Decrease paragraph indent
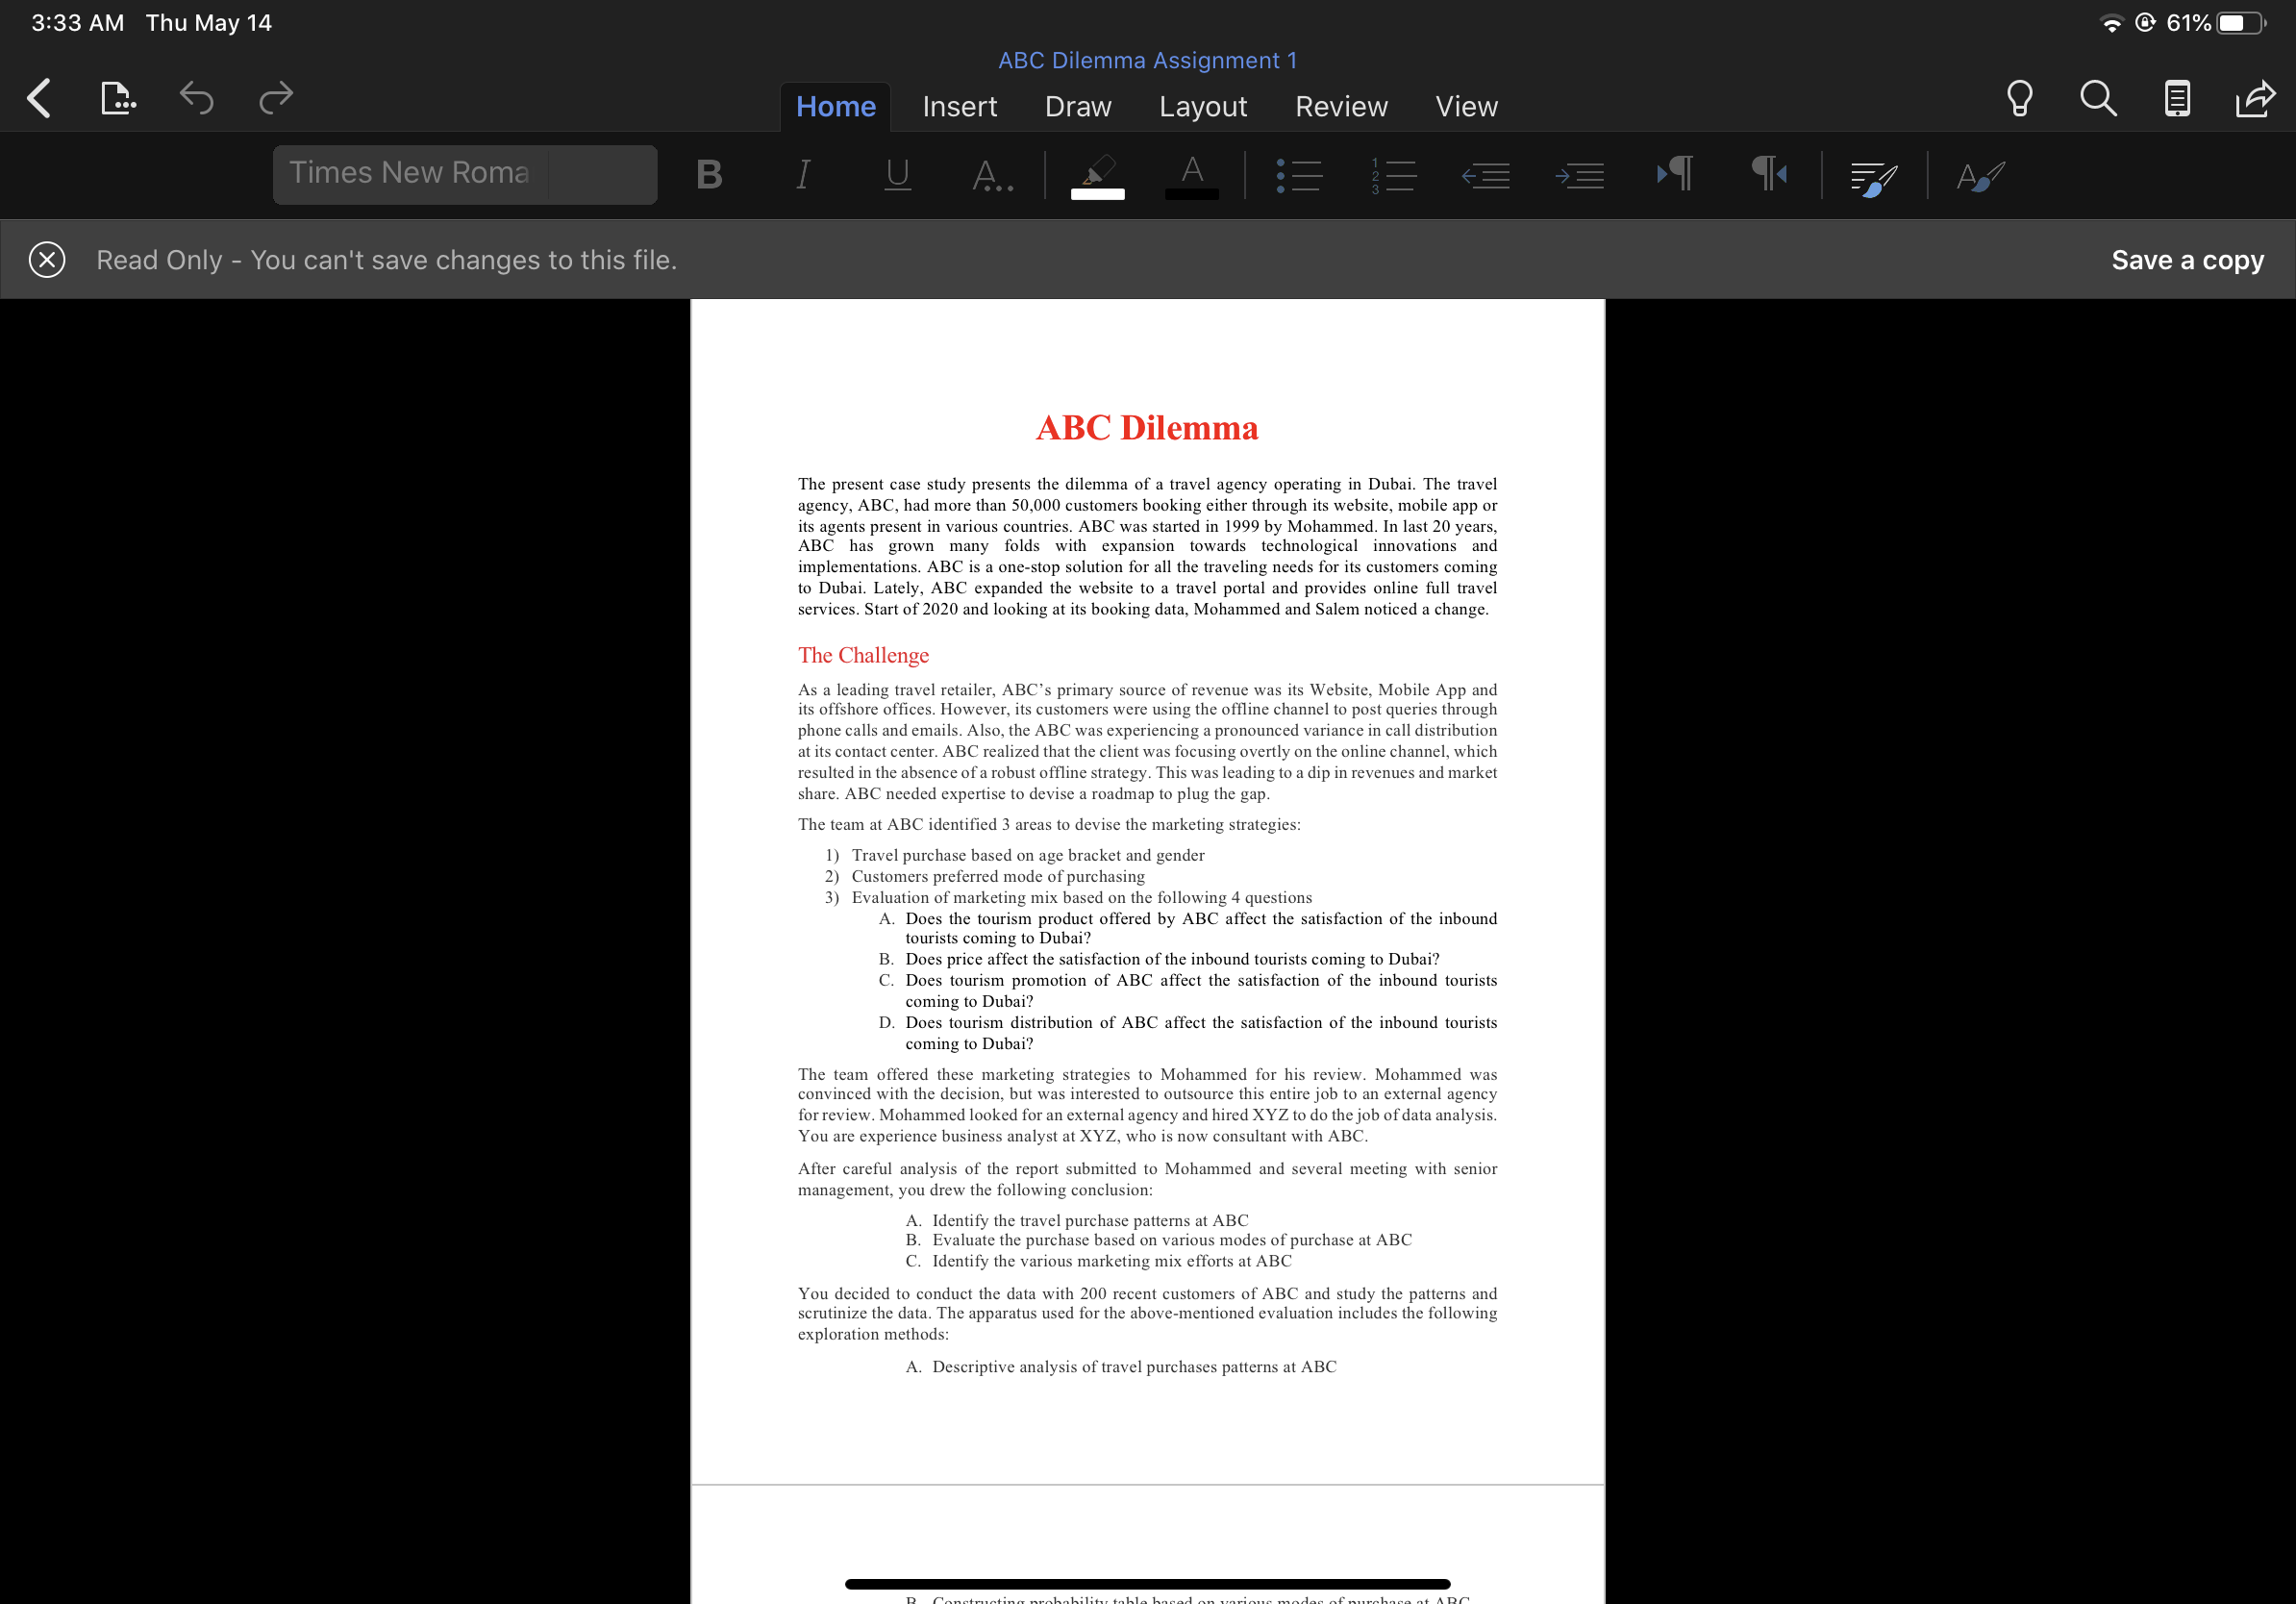2296x1604 pixels. pyautogui.click(x=1487, y=175)
